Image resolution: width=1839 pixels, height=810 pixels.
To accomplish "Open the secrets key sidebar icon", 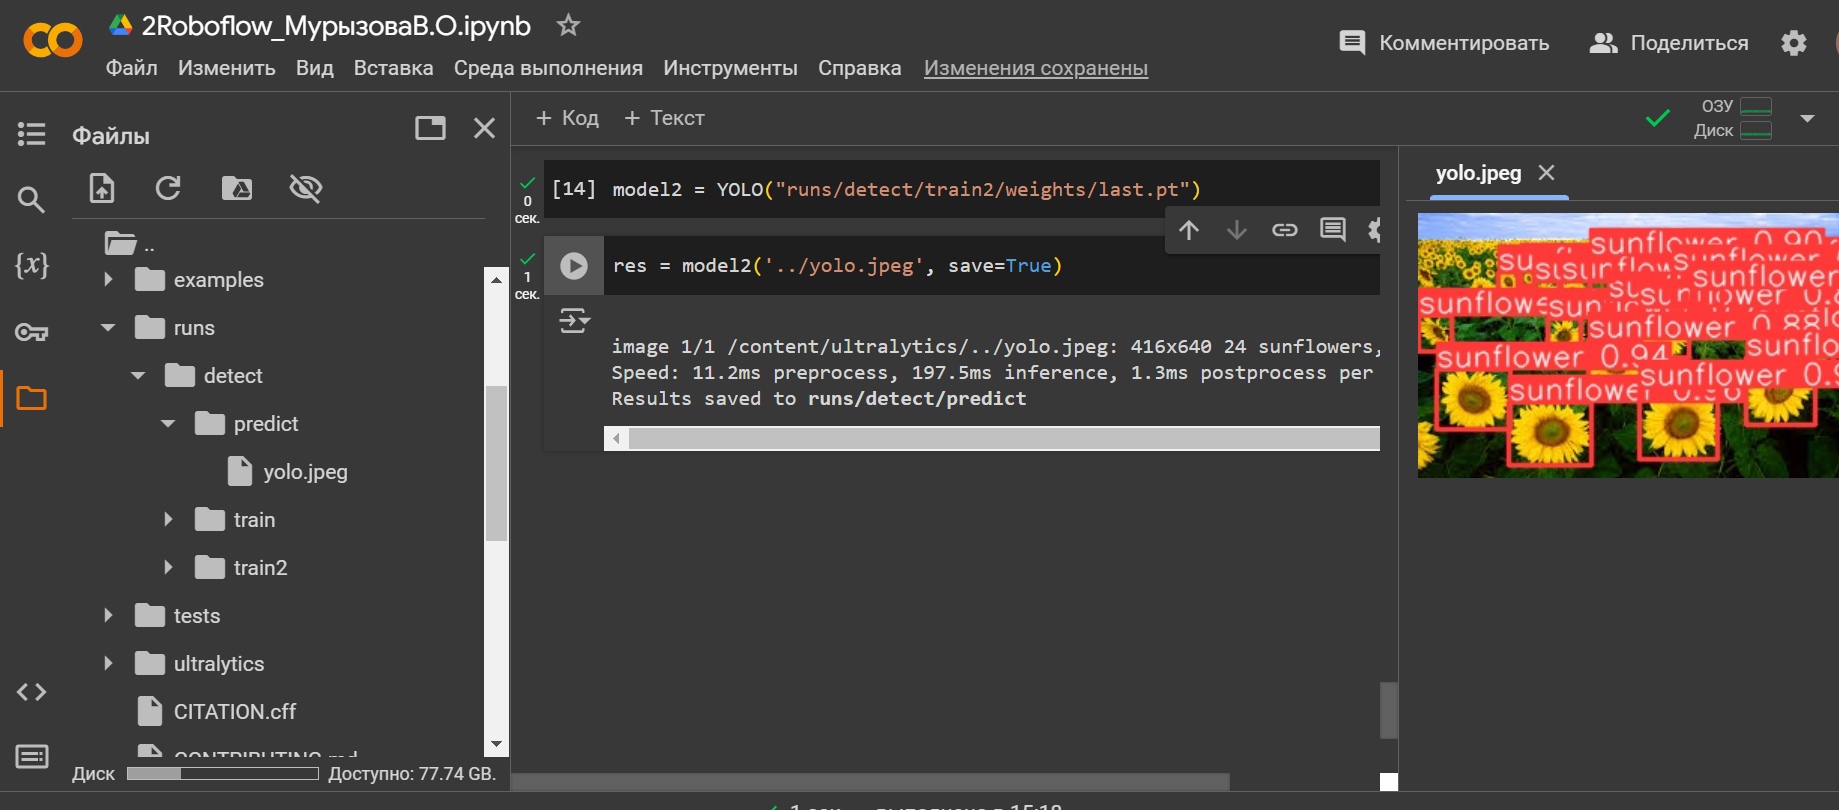I will click(x=31, y=332).
